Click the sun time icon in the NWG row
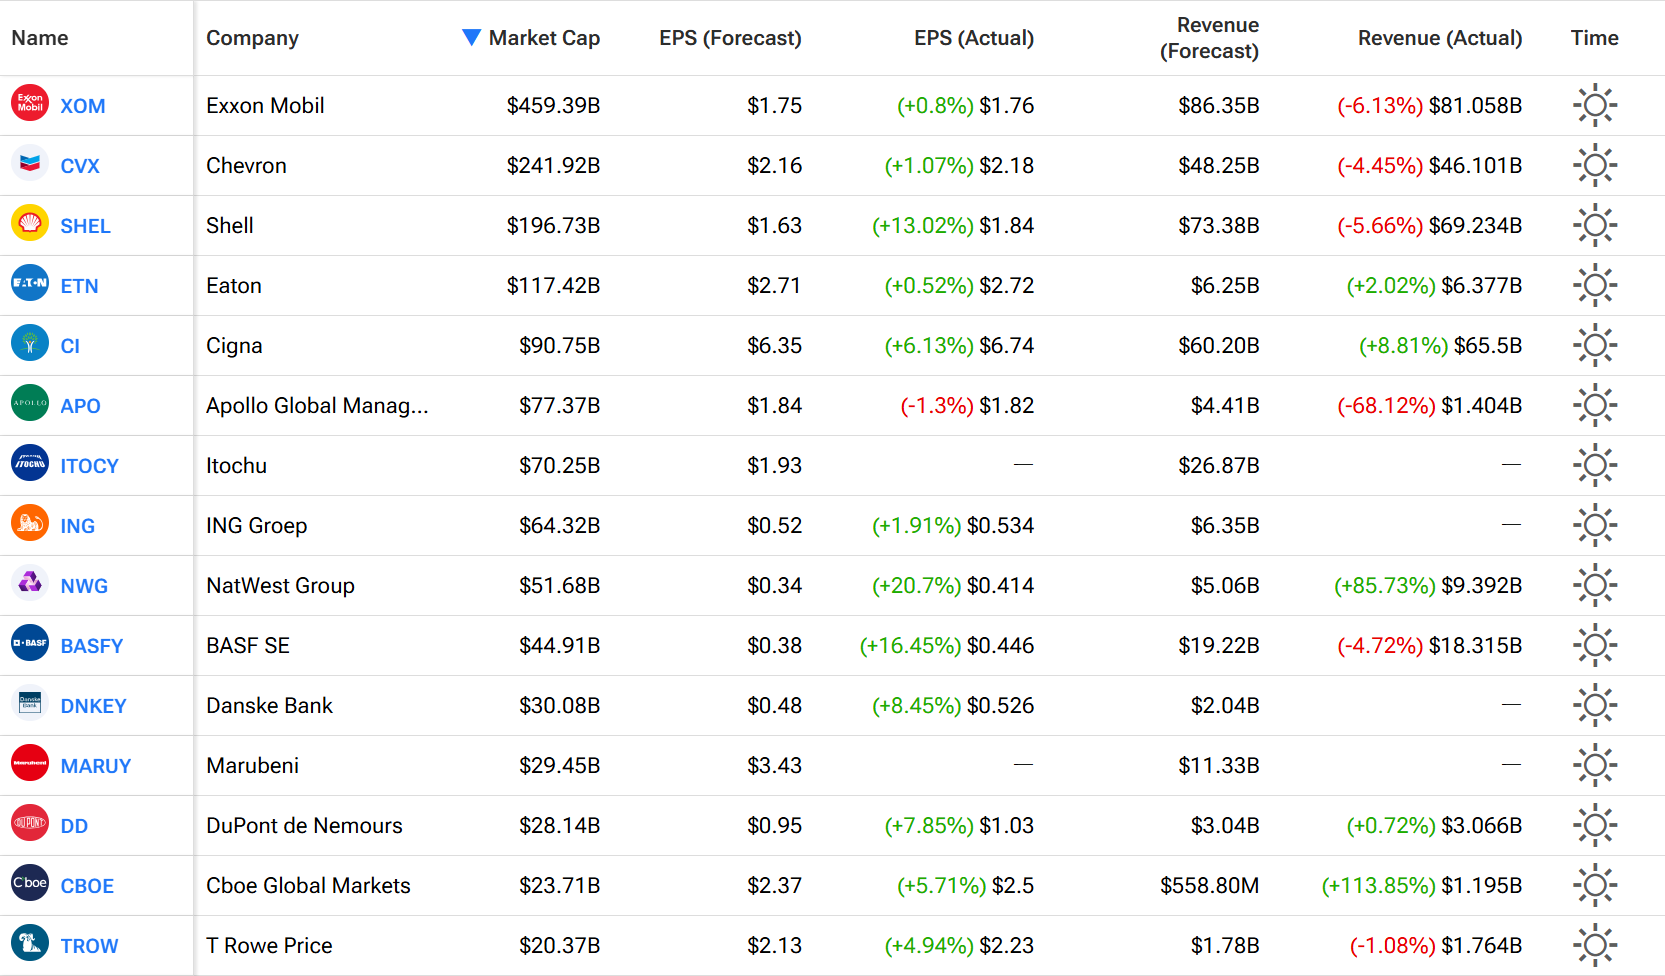The image size is (1665, 976). tap(1595, 585)
